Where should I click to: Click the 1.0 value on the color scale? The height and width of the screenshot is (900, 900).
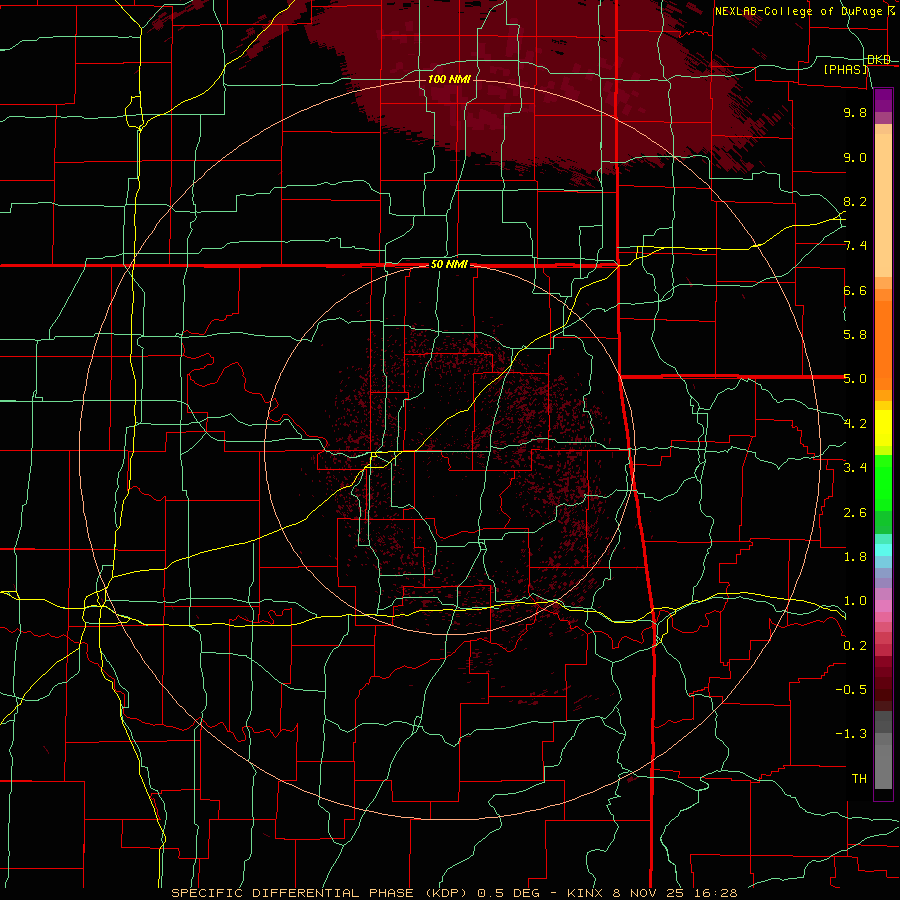(855, 601)
